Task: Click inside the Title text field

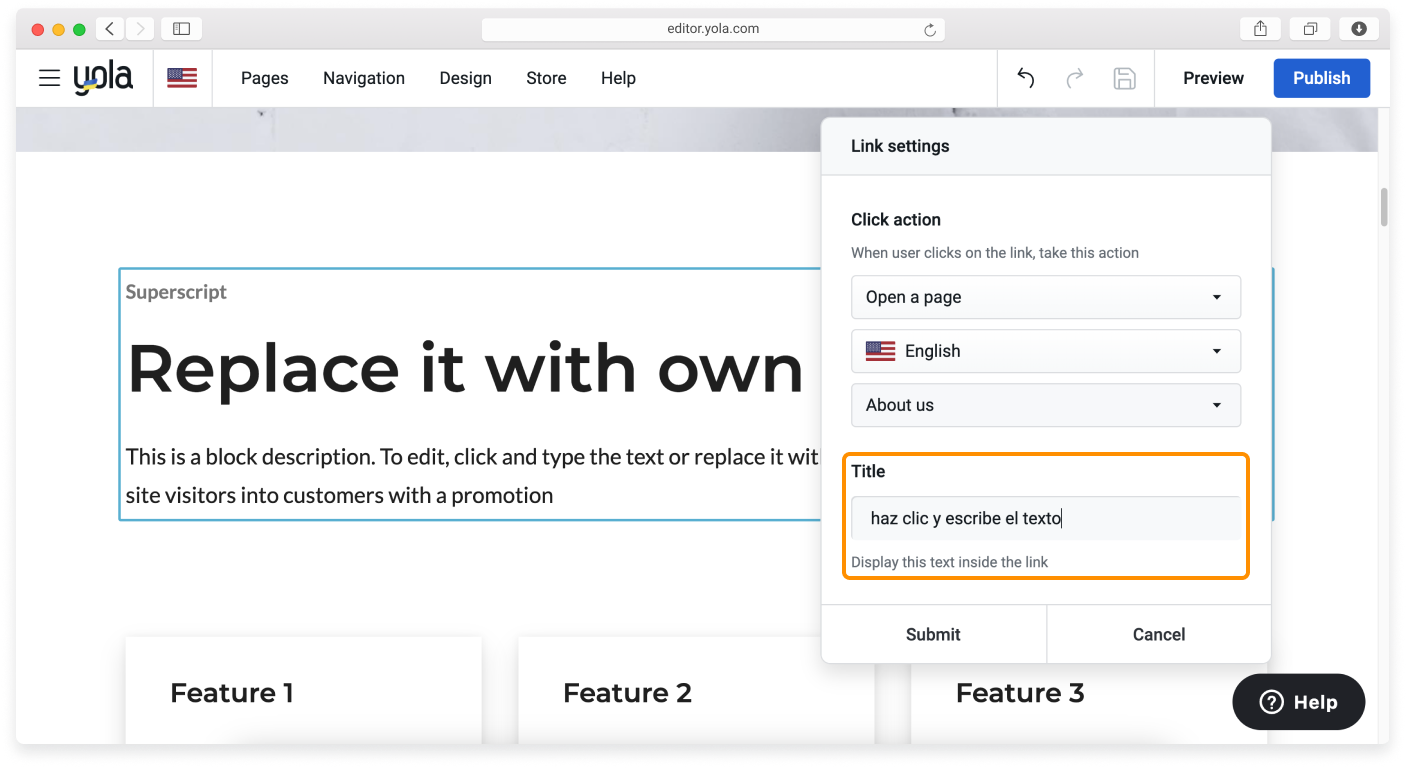Action: coord(1045,518)
